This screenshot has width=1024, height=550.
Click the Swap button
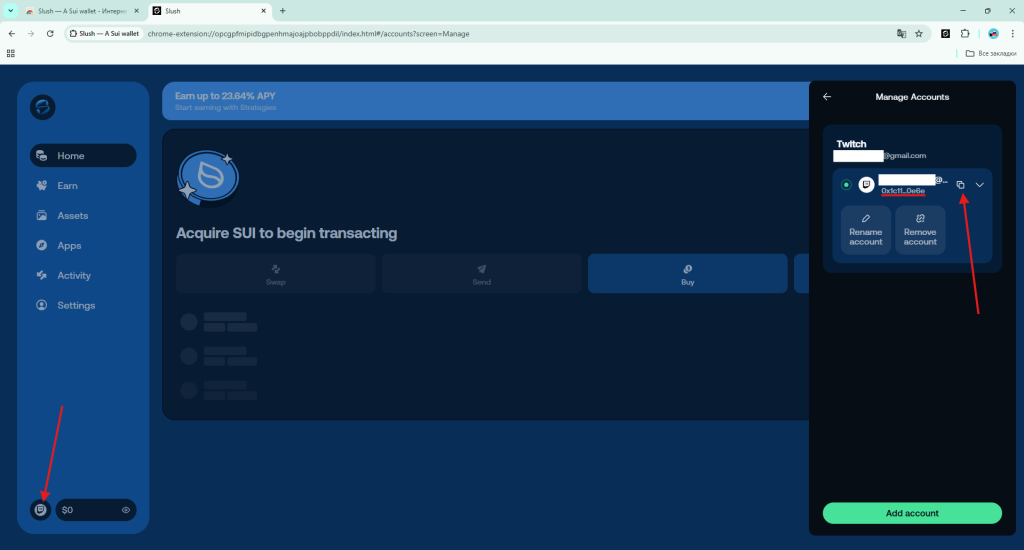point(276,274)
